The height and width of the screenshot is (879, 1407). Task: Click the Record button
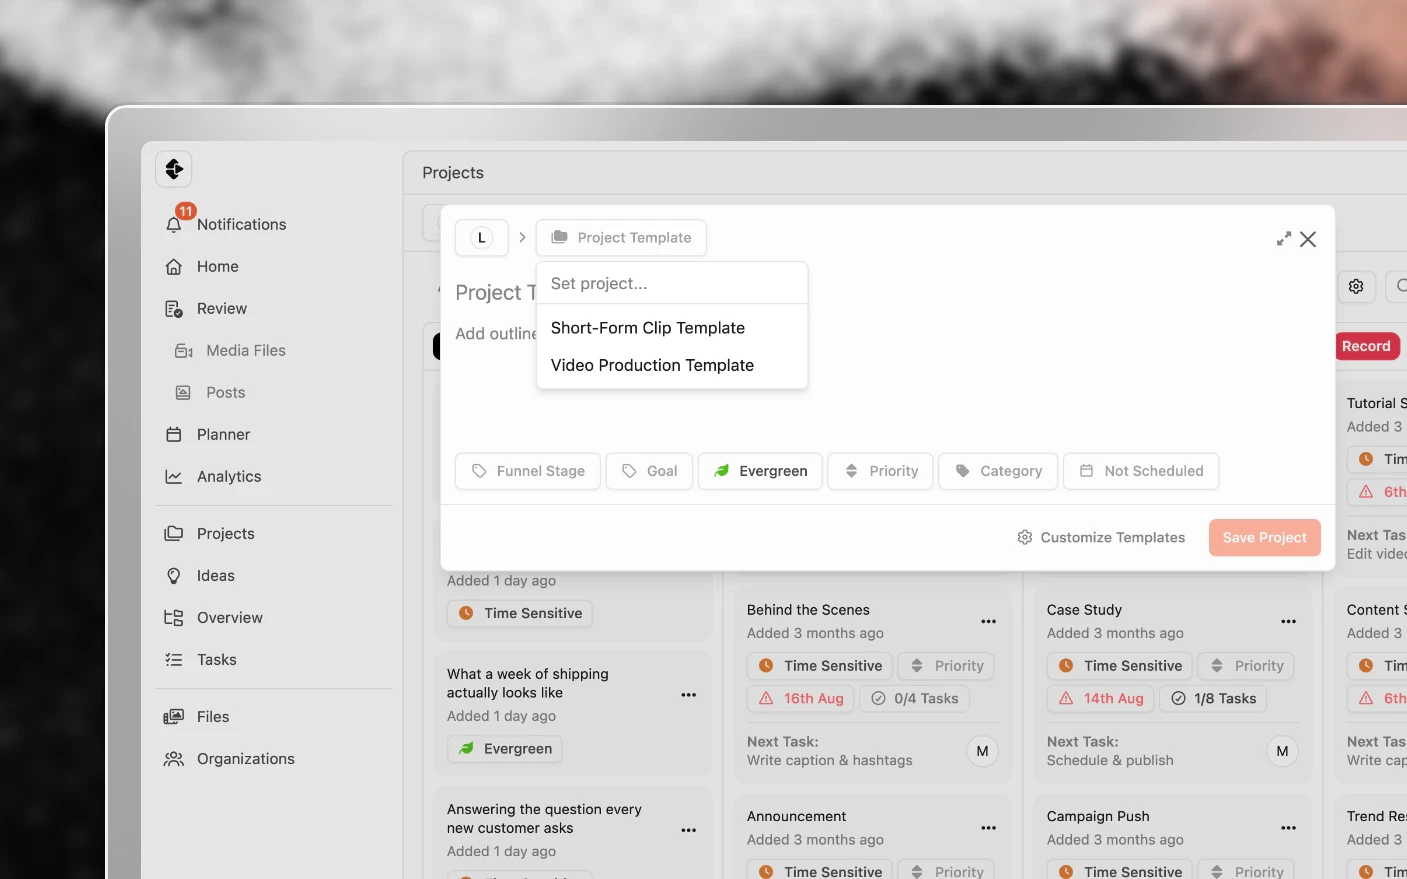click(x=1366, y=347)
